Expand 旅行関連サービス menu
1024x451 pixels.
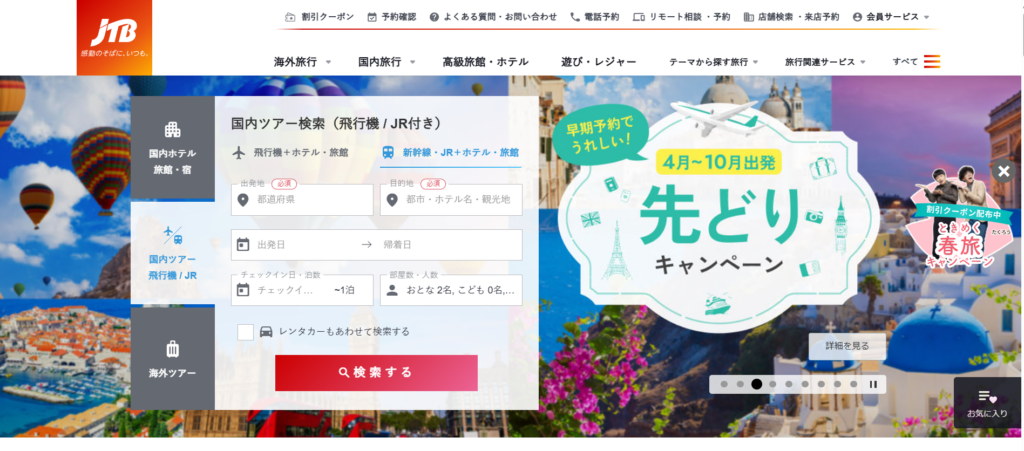point(825,62)
